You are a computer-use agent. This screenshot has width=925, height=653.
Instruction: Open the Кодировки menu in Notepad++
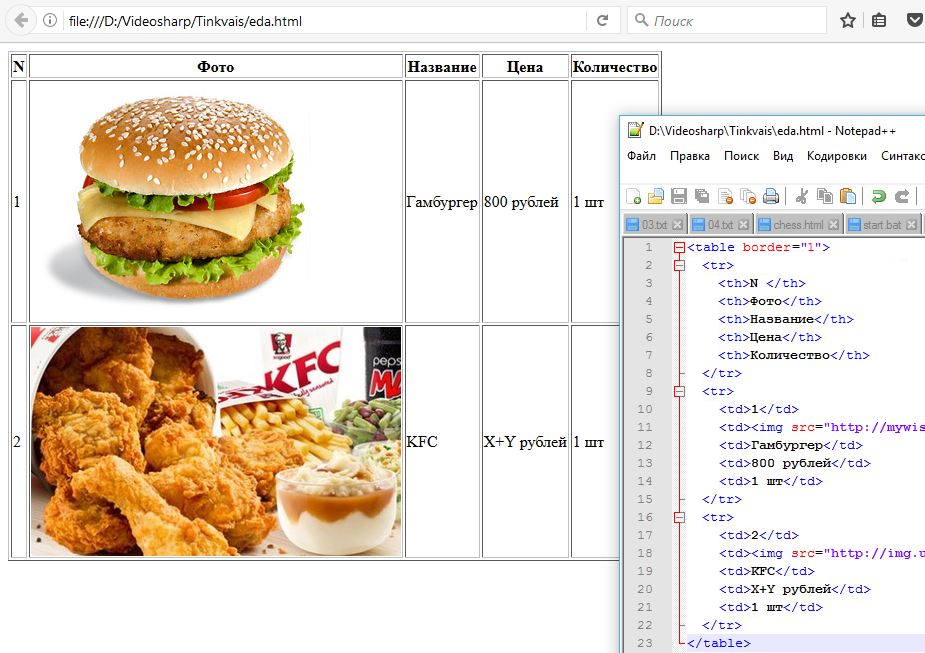coord(837,156)
